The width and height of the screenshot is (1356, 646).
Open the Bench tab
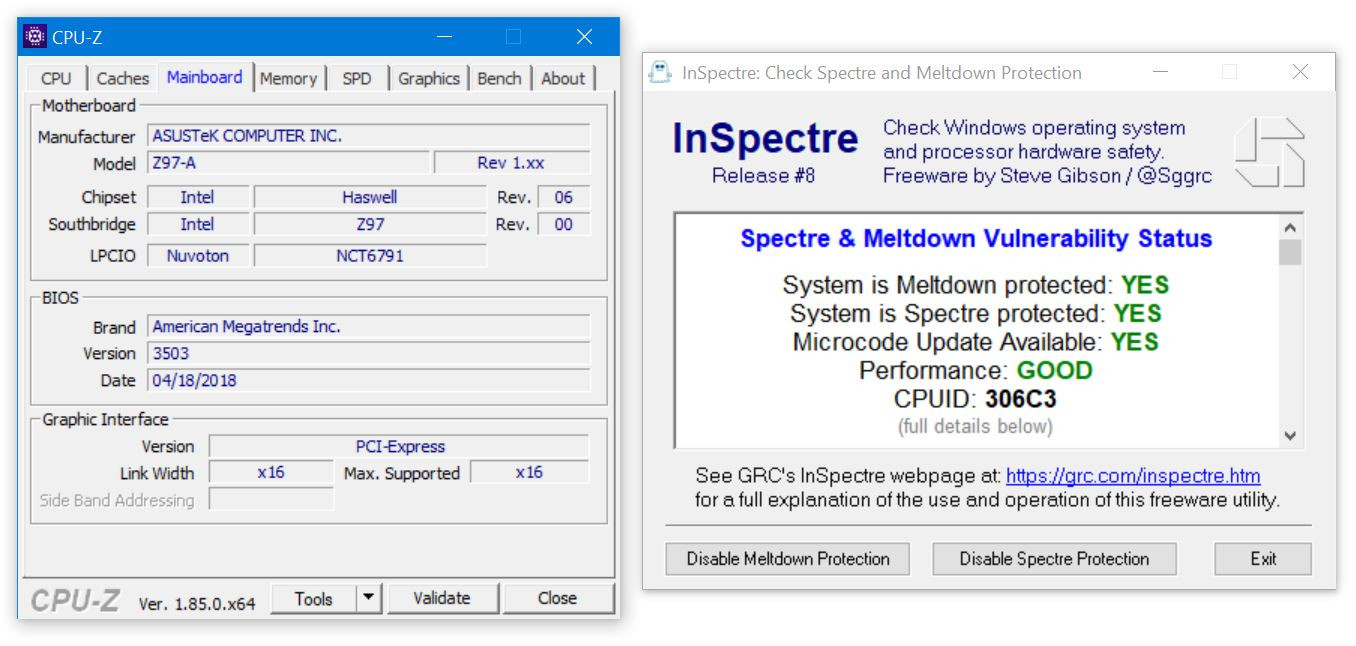pos(499,78)
